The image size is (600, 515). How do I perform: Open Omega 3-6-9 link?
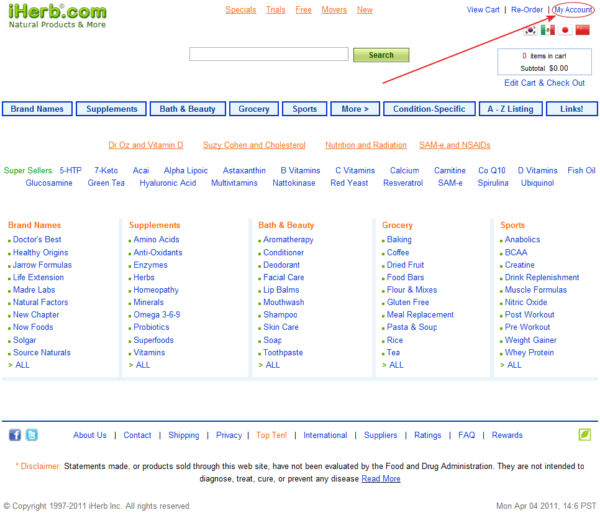coord(157,315)
